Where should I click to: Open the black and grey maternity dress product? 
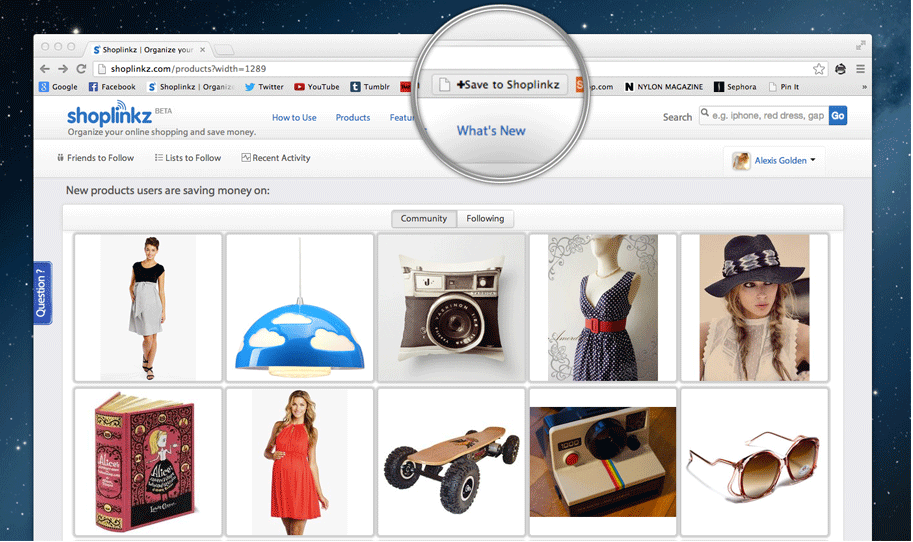tap(148, 308)
